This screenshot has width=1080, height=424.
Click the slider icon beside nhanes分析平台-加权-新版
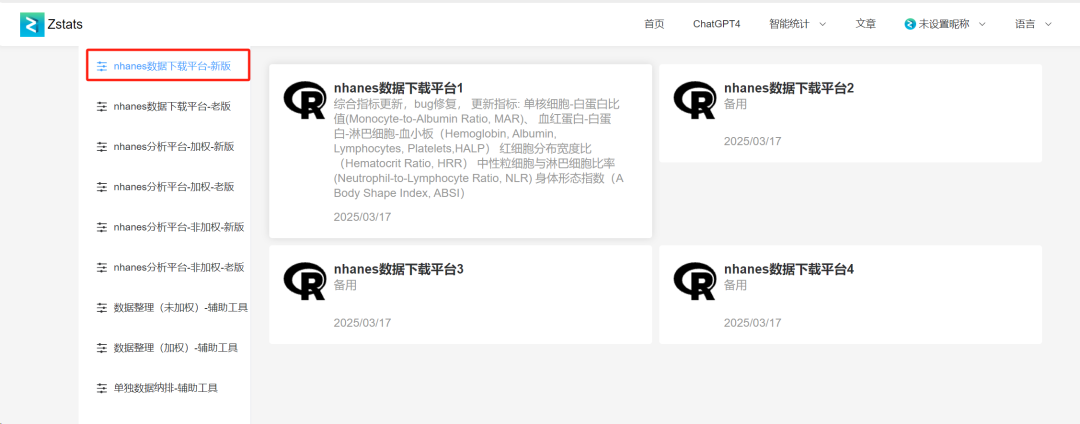coord(102,147)
